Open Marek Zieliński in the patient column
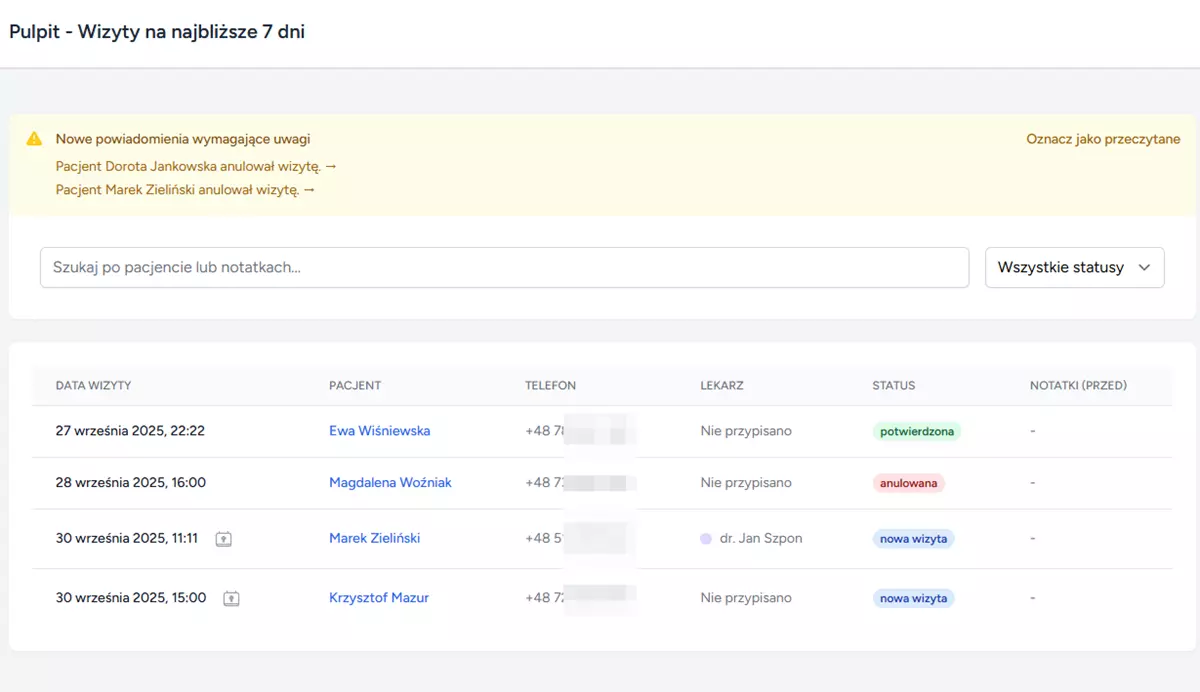 tap(374, 538)
